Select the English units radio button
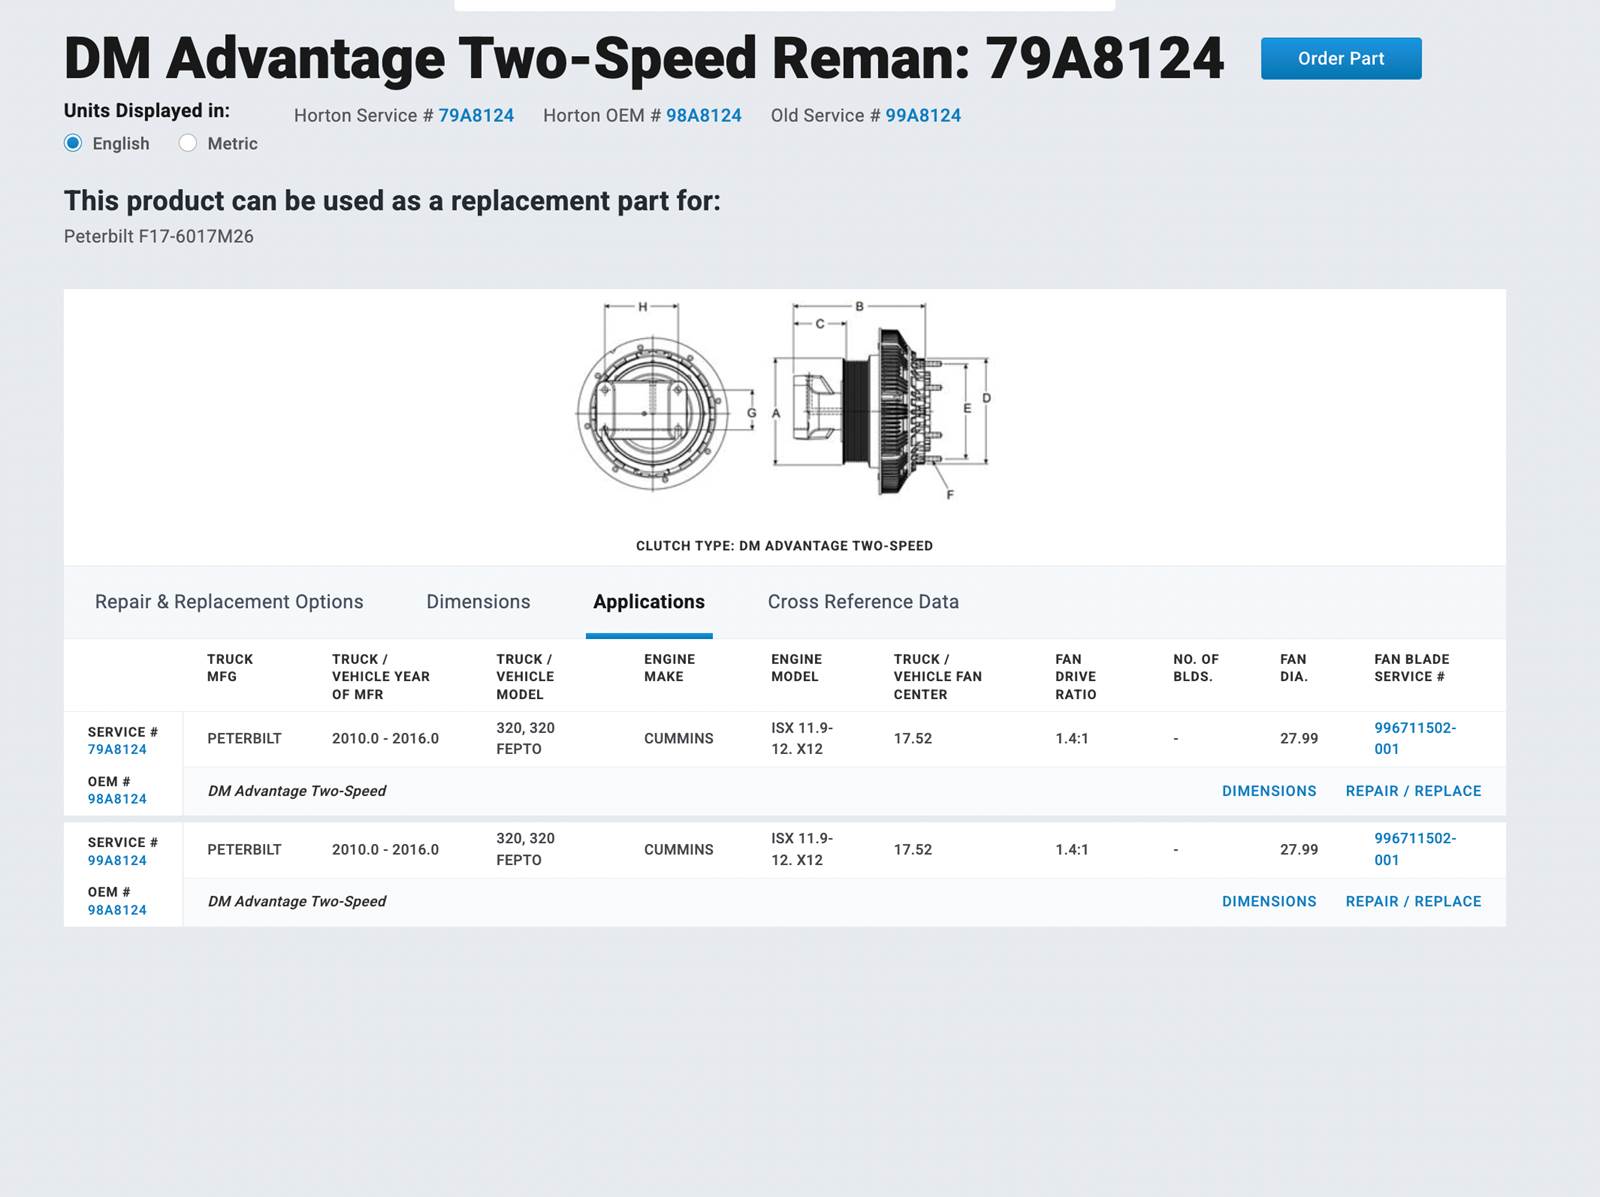 tap(74, 143)
